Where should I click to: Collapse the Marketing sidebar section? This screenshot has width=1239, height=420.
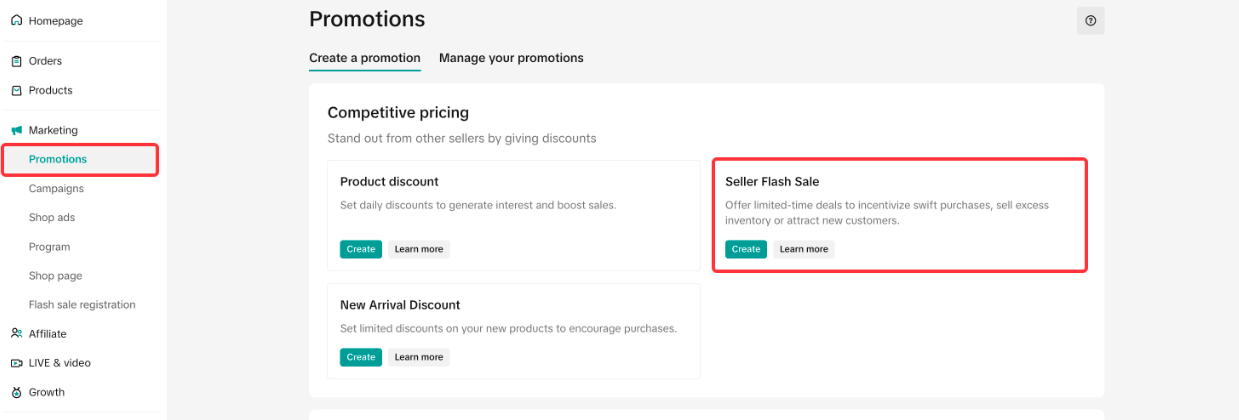53,130
